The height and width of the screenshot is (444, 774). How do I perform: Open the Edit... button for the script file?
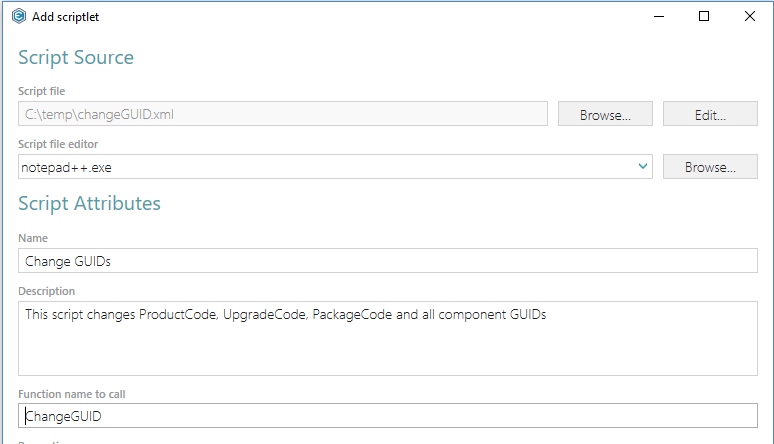pos(710,114)
